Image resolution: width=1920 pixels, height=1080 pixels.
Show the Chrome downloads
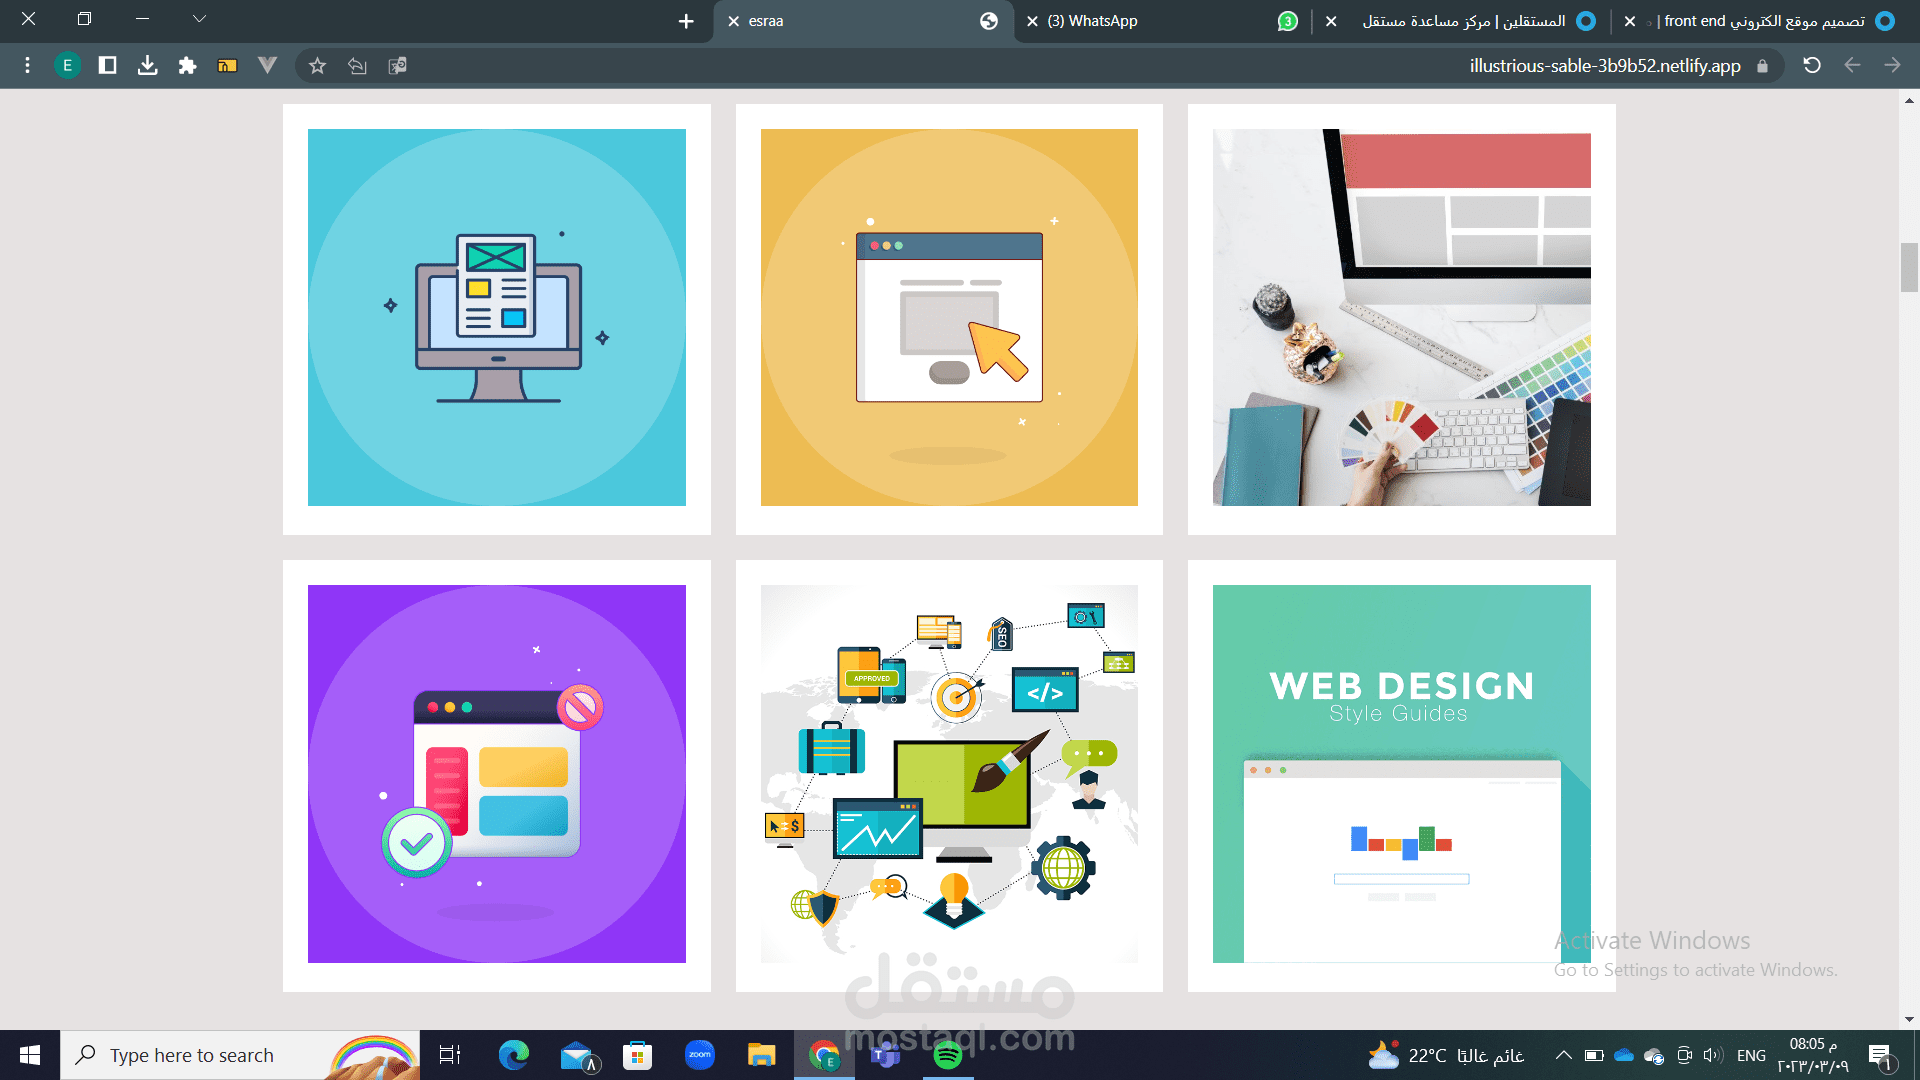pyautogui.click(x=147, y=66)
